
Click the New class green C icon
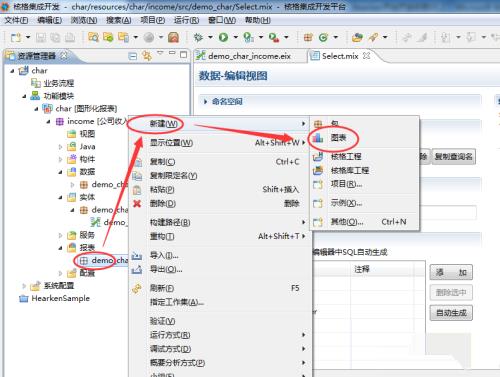pos(323,37)
